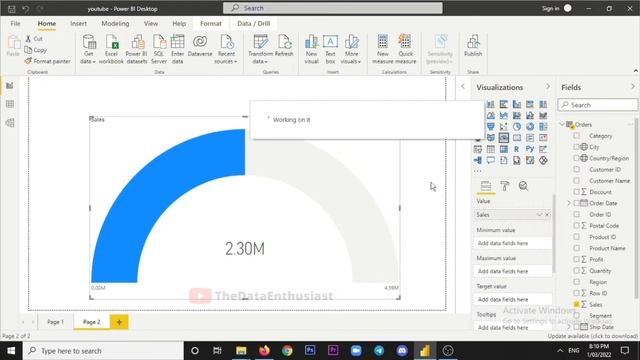Switch to the View ribbon tab
Image resolution: width=640 pixels, height=360 pixels.
(151, 24)
